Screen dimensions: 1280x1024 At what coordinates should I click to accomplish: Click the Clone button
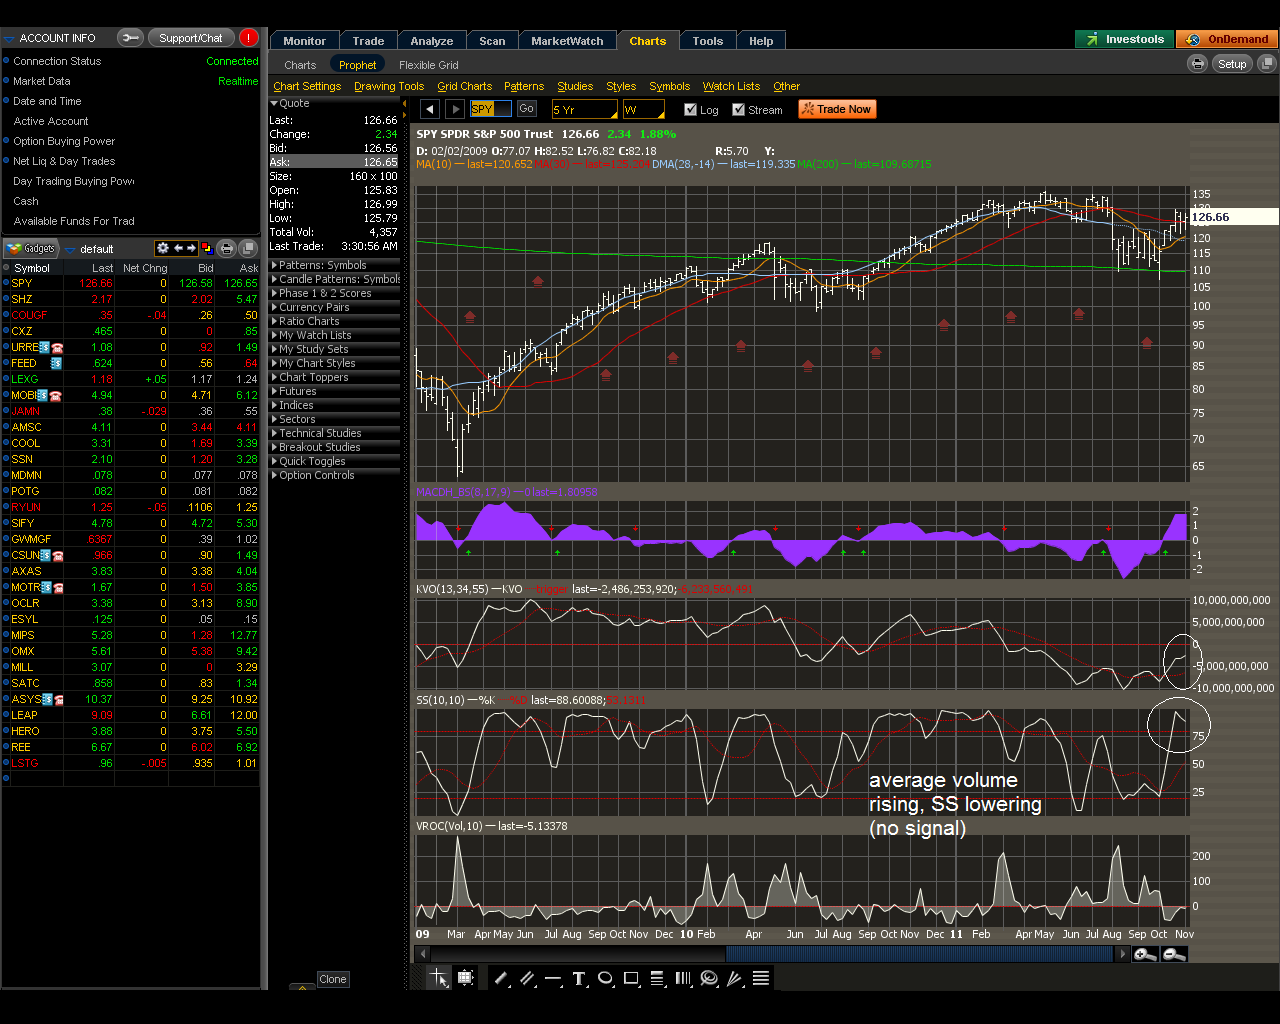pos(333,979)
